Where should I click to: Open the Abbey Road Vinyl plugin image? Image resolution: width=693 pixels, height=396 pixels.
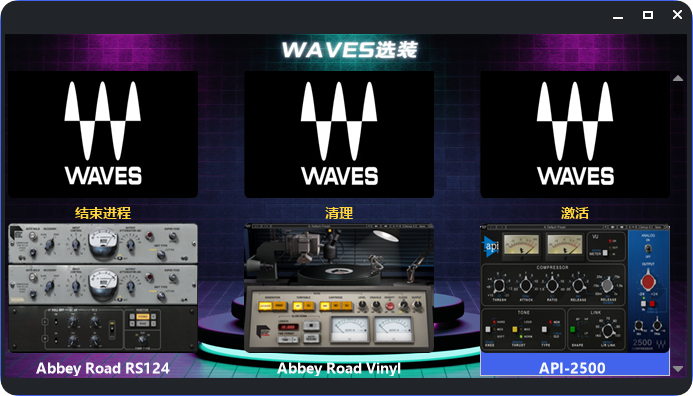point(339,288)
